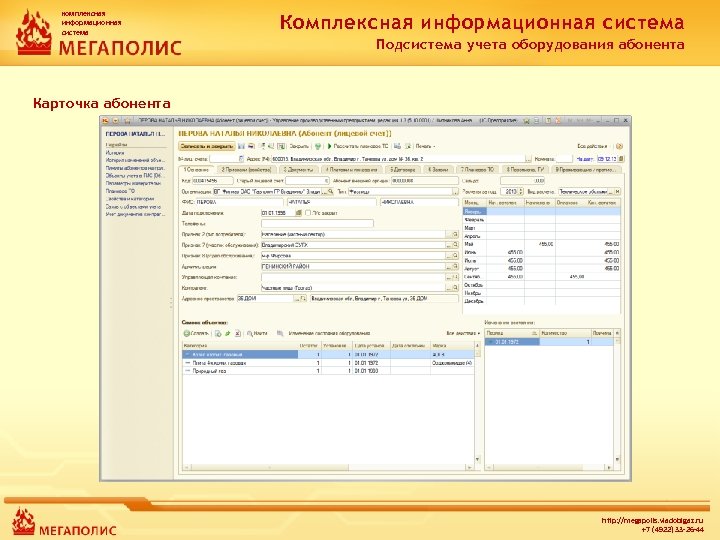Click into the 'Телефоны' input field
720x540 pixels.
(317, 223)
